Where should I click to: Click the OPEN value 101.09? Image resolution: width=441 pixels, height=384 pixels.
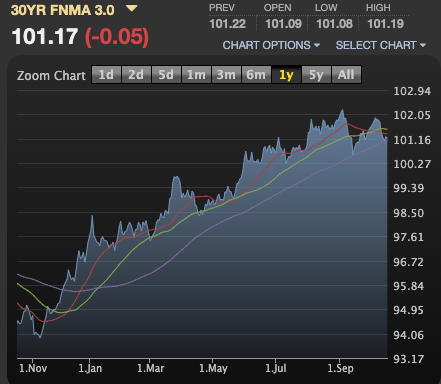click(283, 24)
